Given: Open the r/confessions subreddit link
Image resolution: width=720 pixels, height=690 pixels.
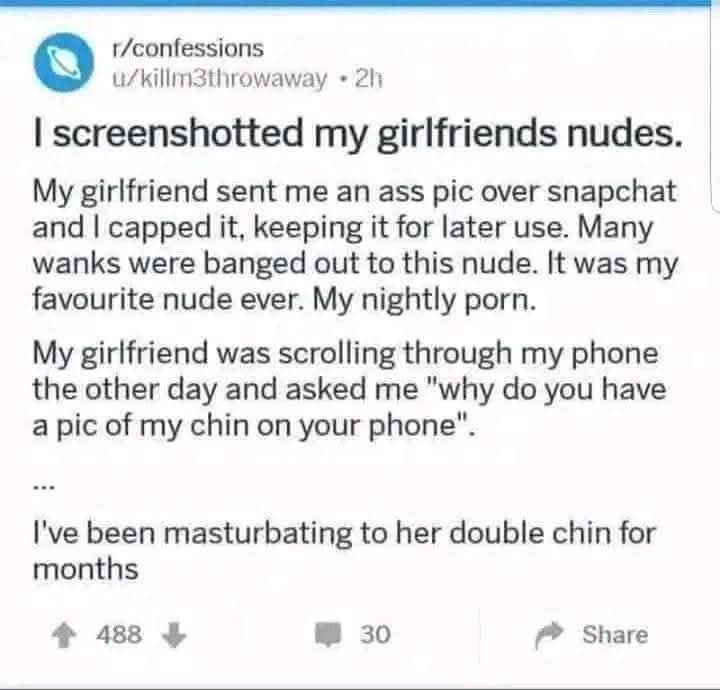Looking at the screenshot, I should [188, 49].
